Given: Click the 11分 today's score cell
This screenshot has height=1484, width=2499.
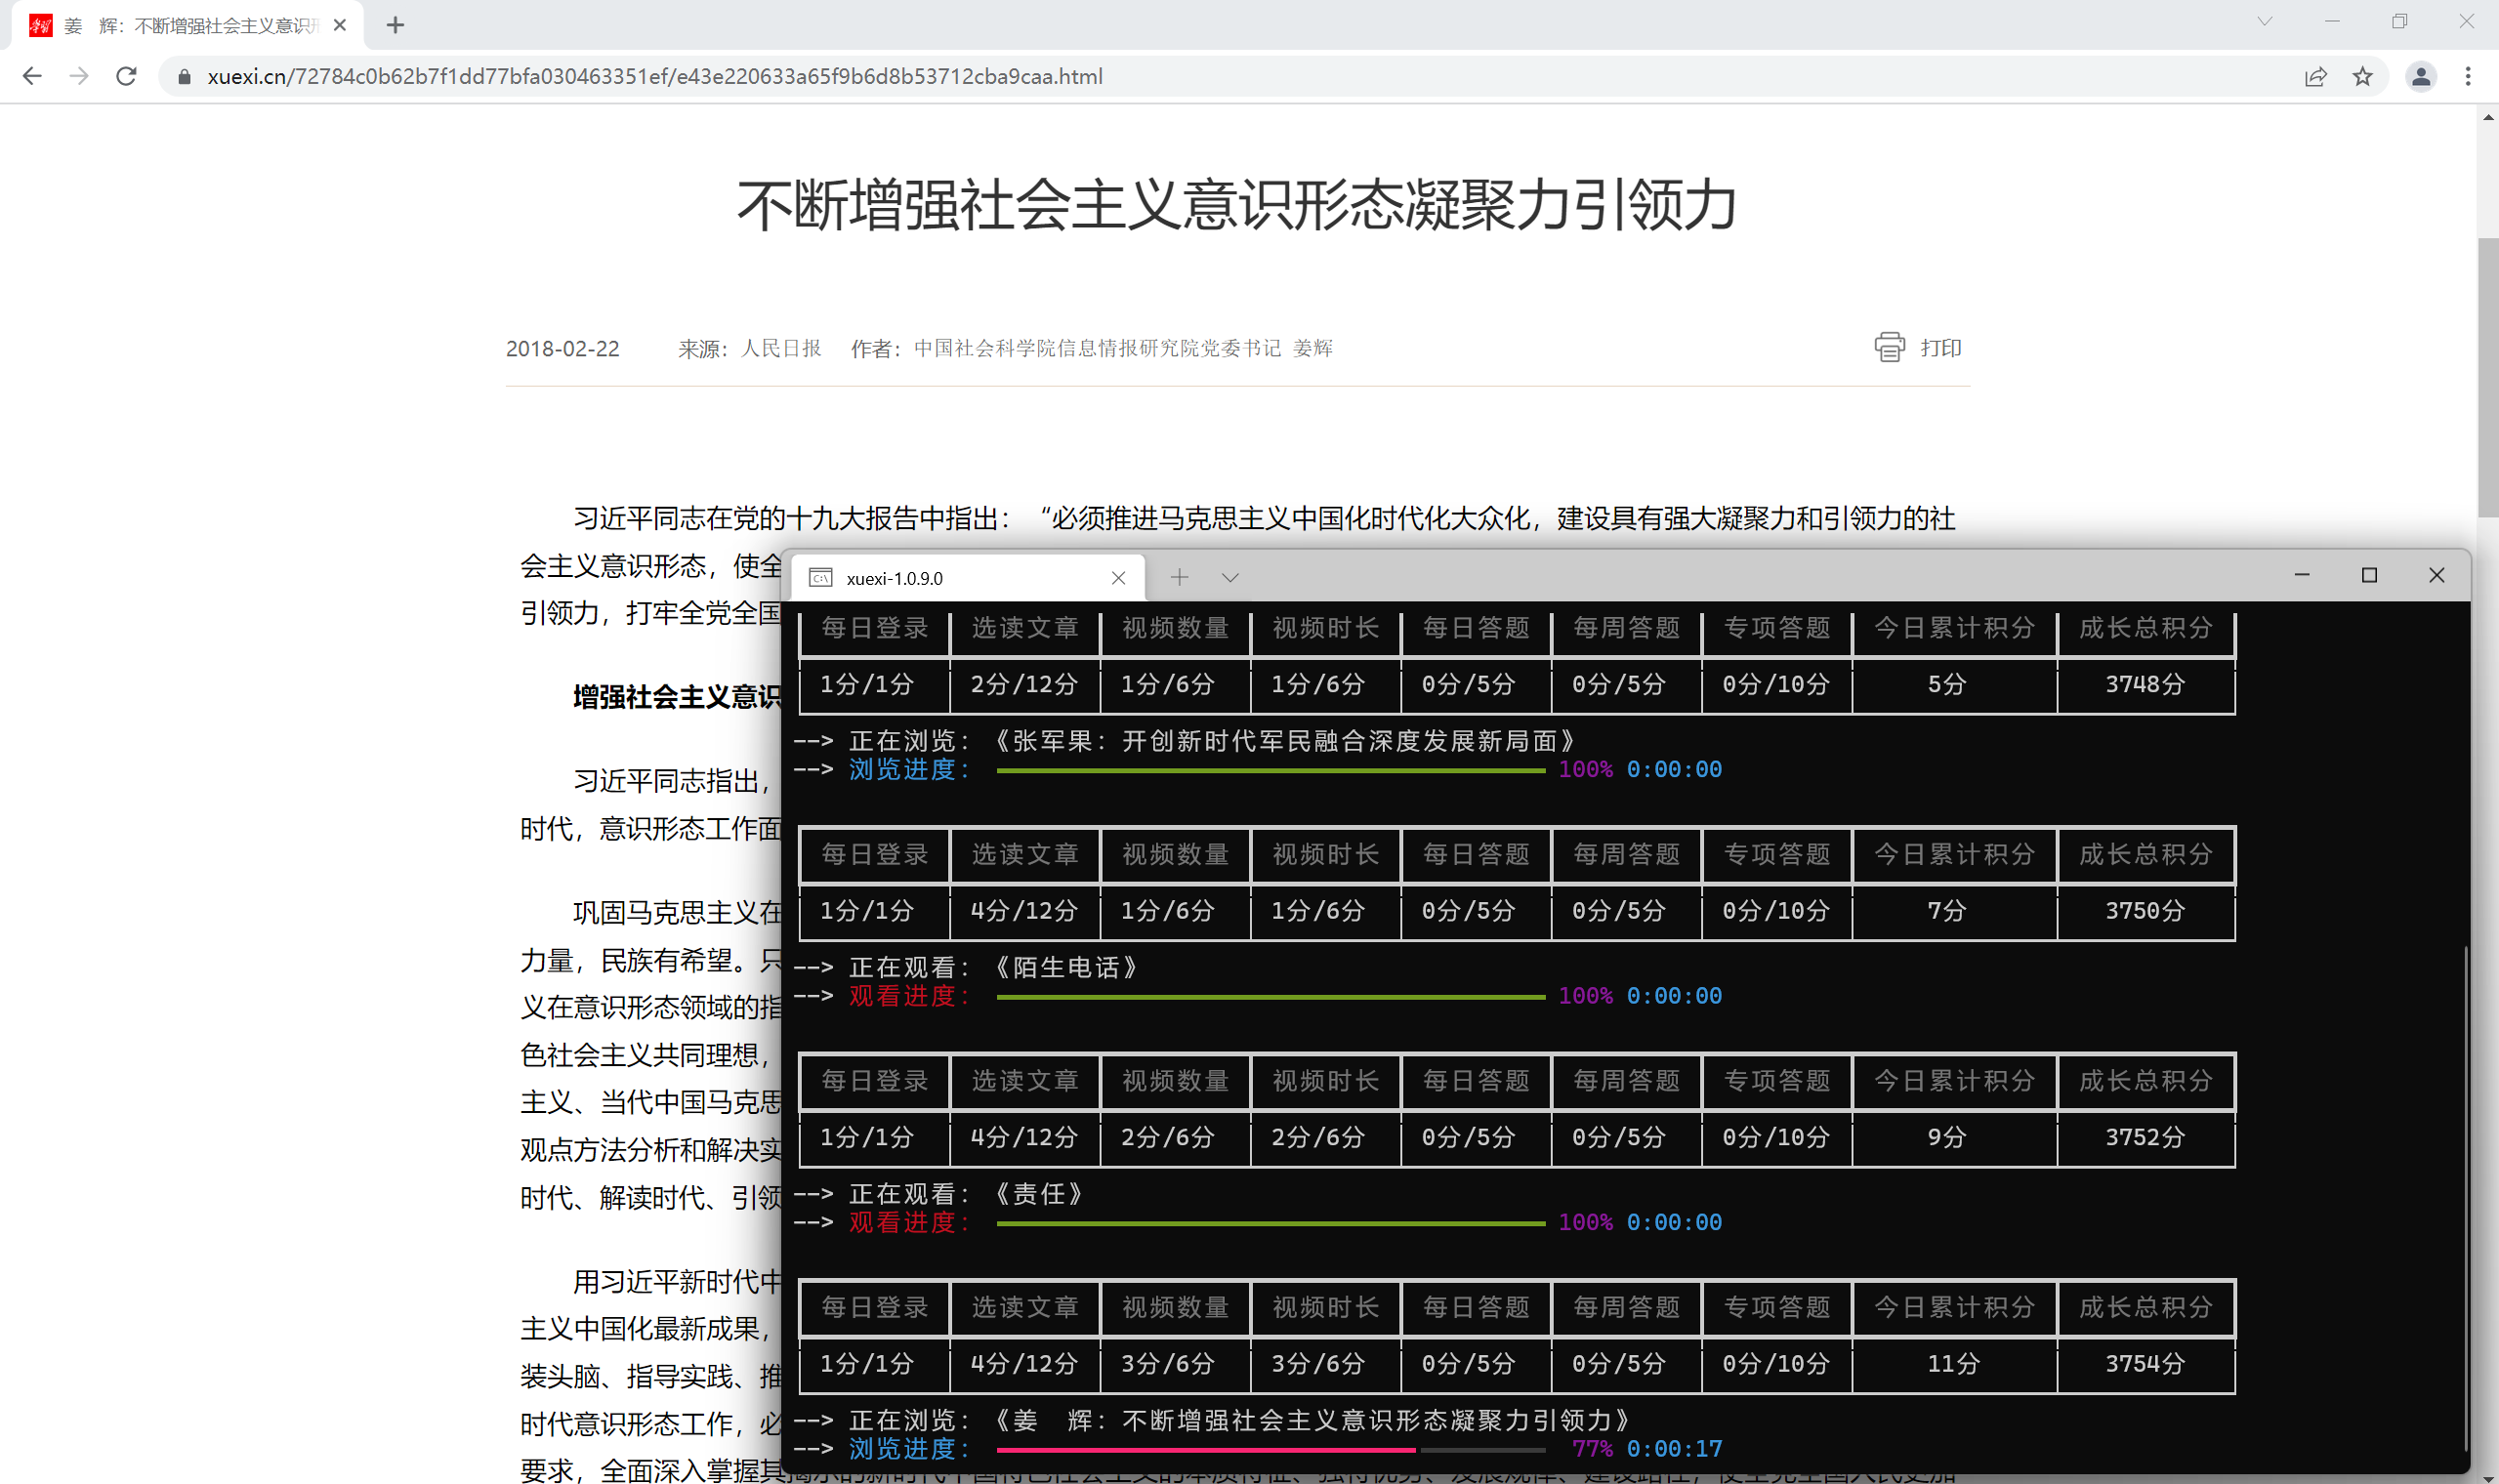Looking at the screenshot, I should point(1953,1364).
